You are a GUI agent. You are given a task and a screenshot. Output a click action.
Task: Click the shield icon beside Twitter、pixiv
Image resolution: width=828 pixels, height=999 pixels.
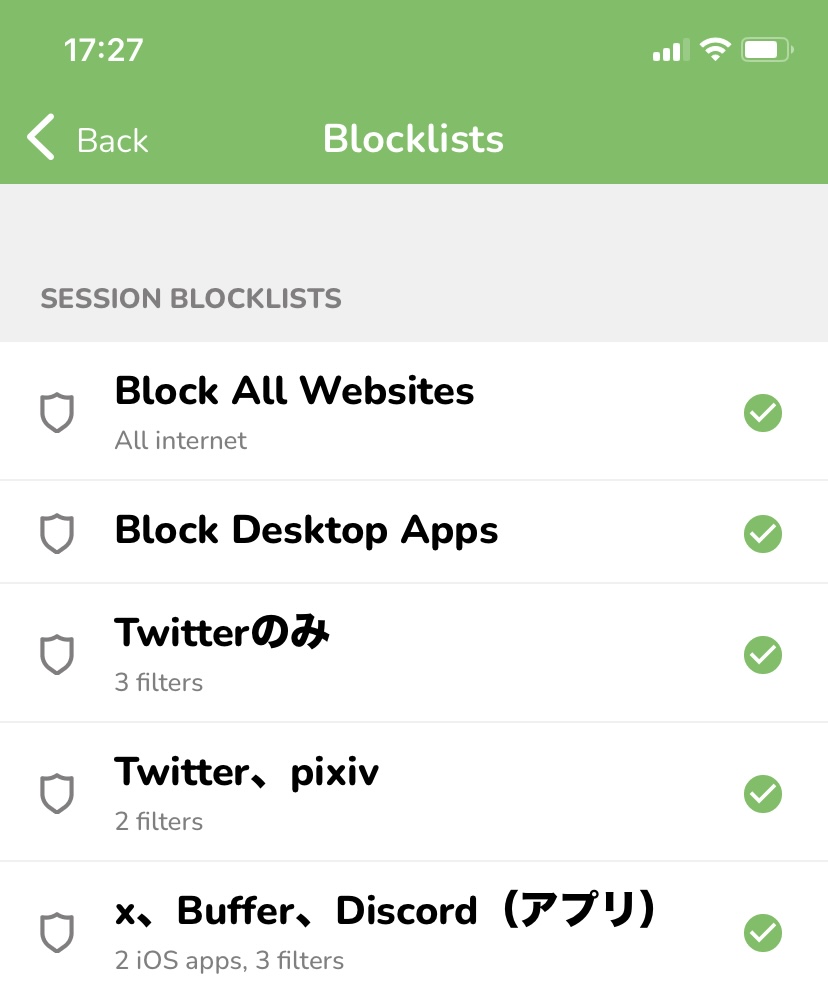(57, 794)
